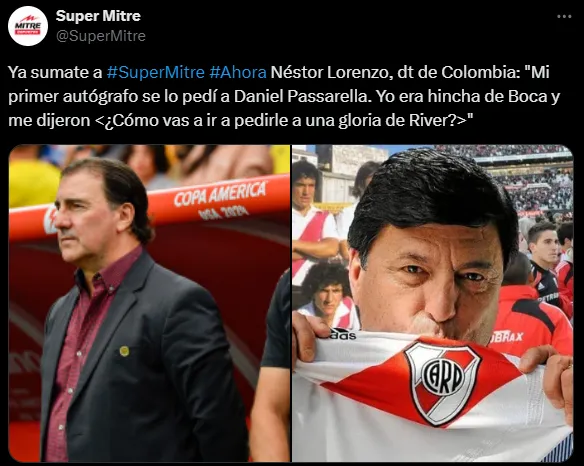Open the three-dot more options menu
The height and width of the screenshot is (466, 584).
point(564,16)
